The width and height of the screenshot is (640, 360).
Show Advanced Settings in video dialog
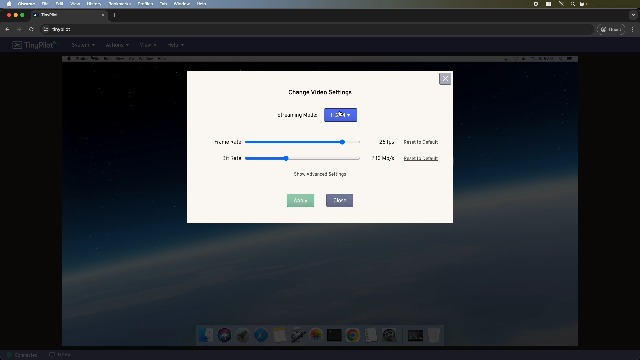pos(320,174)
